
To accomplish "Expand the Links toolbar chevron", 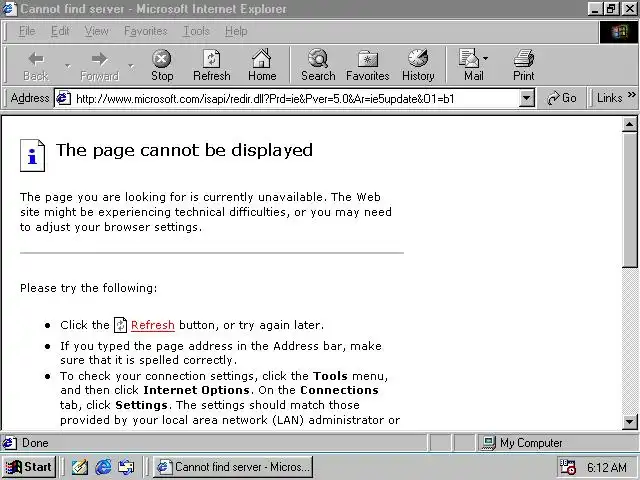I will 632,95.
